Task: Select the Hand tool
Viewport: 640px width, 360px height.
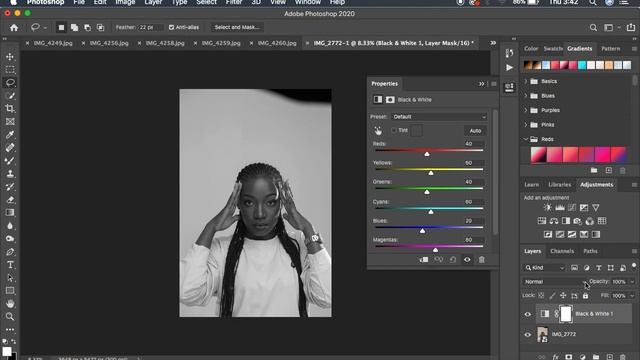Action: [x=10, y=304]
